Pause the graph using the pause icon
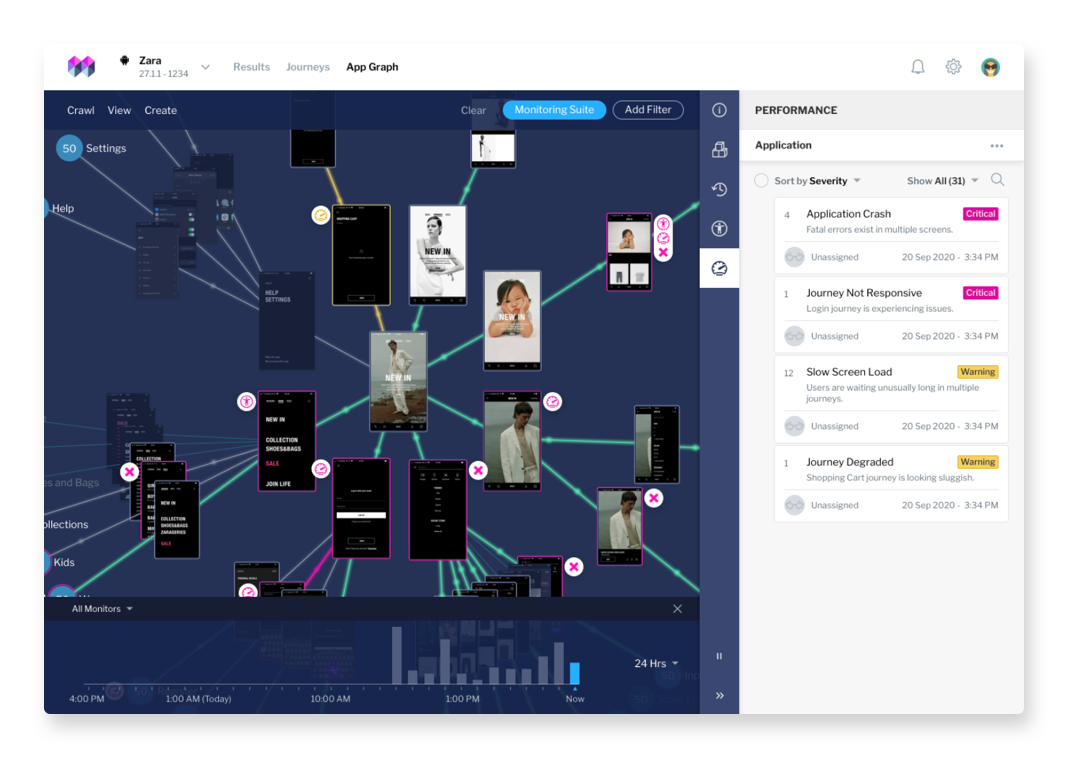 pos(719,656)
